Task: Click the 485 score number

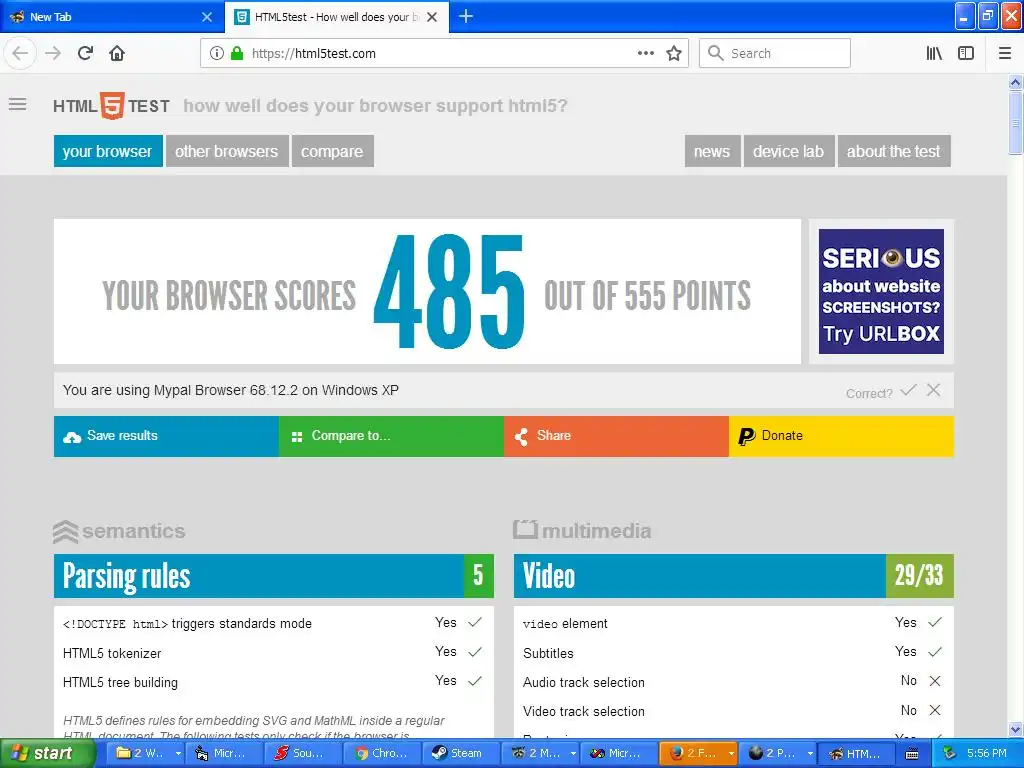Action: (x=449, y=291)
